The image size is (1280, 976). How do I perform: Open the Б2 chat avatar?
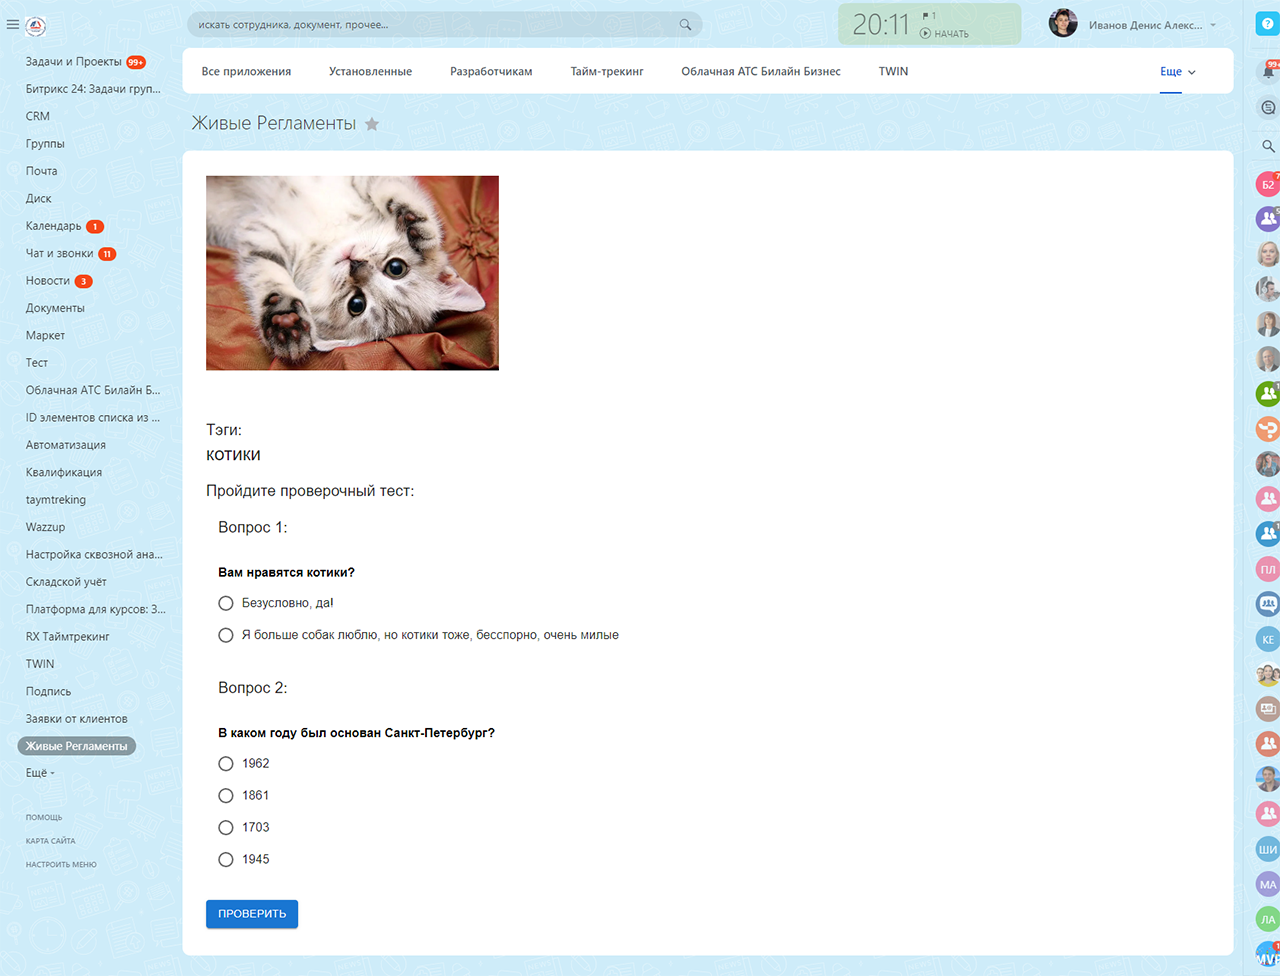click(x=1268, y=184)
